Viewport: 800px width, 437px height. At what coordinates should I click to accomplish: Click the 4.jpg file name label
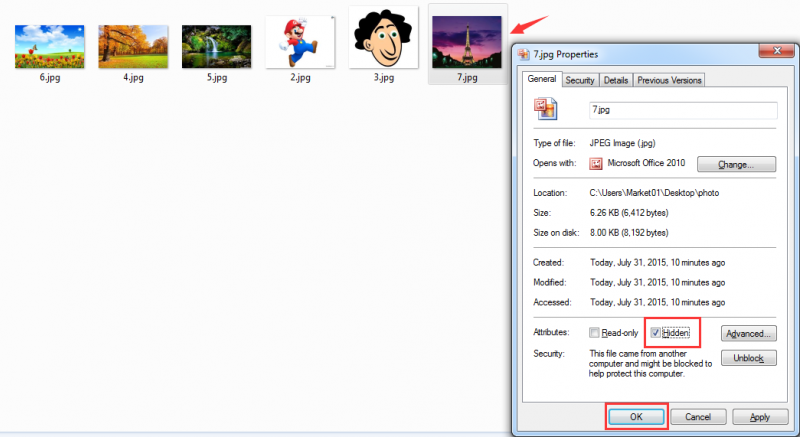click(x=133, y=78)
